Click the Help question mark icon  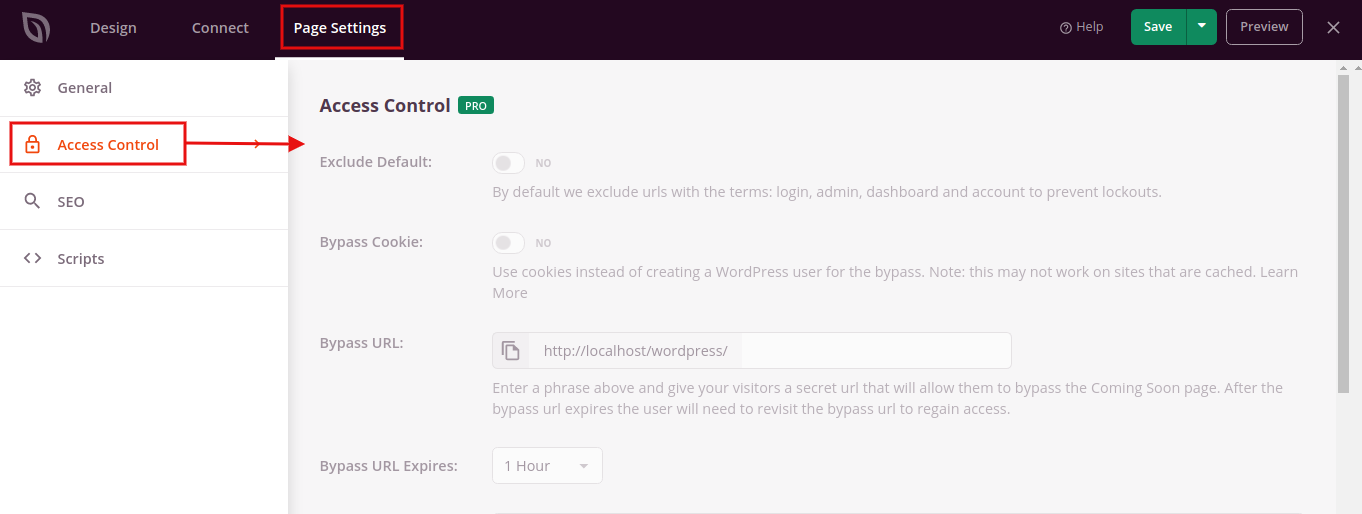pyautogui.click(x=1066, y=28)
